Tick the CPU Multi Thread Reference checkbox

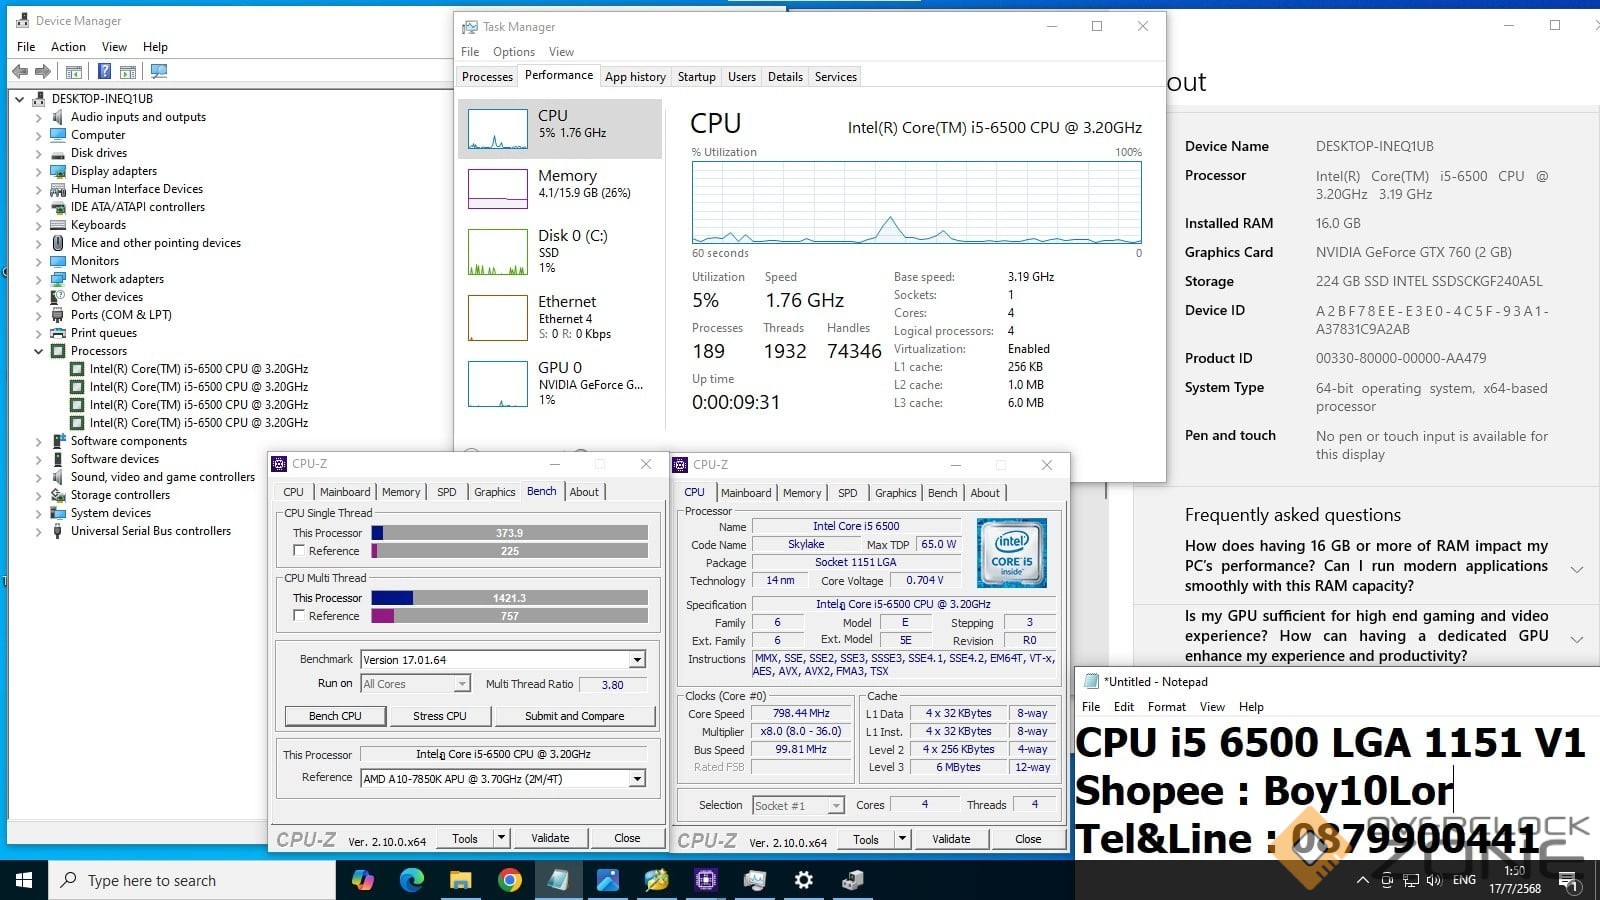click(299, 616)
